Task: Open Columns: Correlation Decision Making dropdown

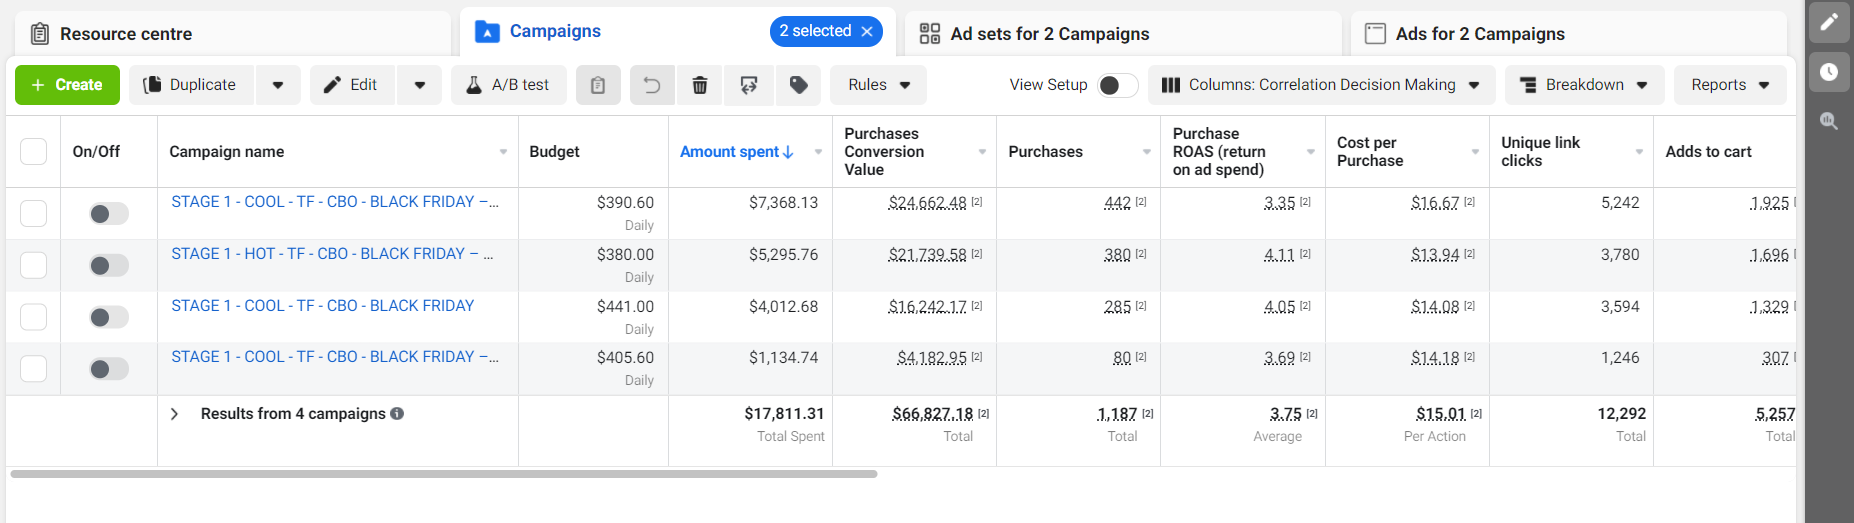Action: pos(1321,85)
